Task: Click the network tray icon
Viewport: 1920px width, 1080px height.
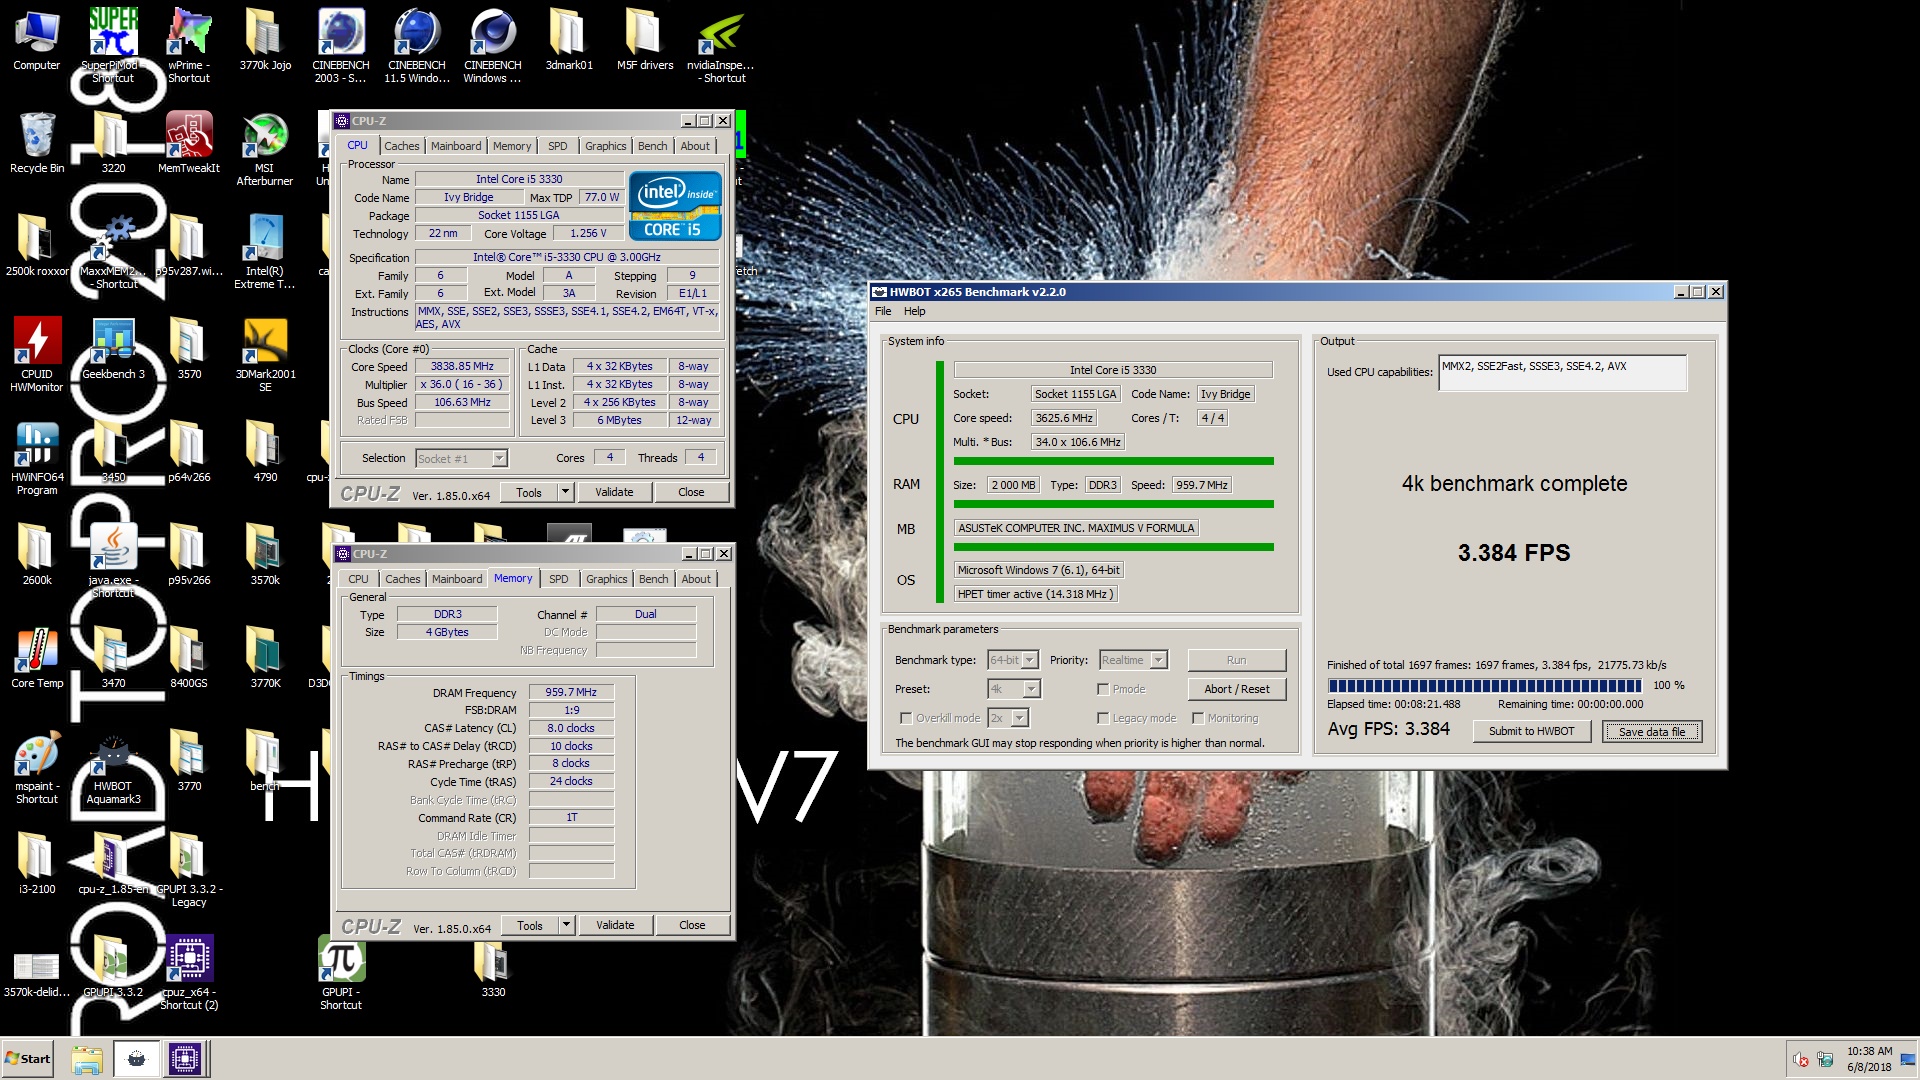Action: 1825,1059
